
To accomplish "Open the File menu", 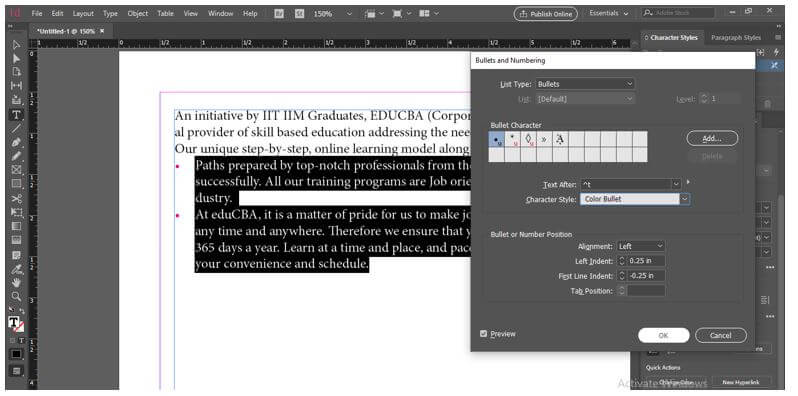I will (x=37, y=14).
